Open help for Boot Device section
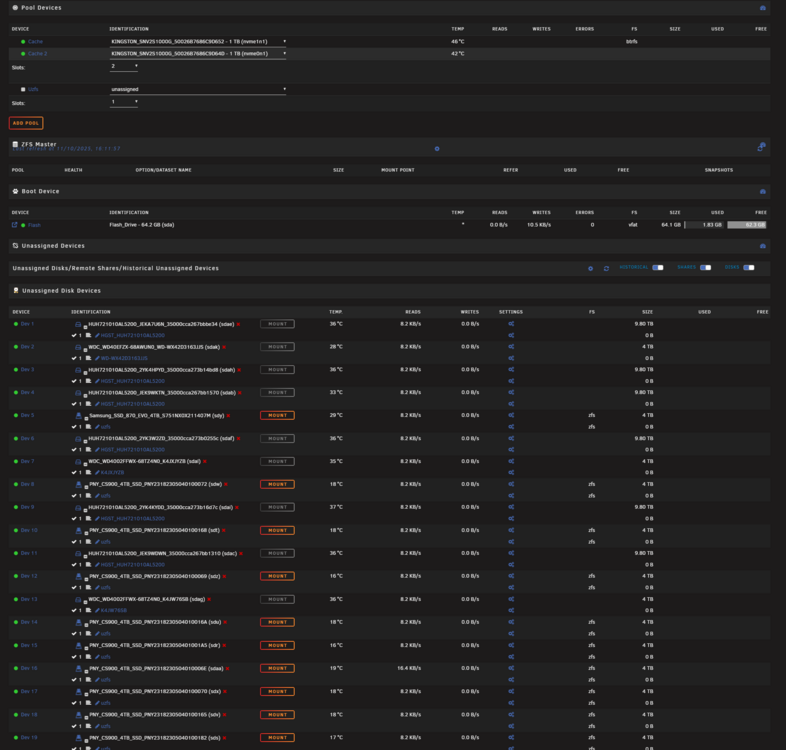Image resolution: width=786 pixels, height=750 pixels. (x=762, y=192)
